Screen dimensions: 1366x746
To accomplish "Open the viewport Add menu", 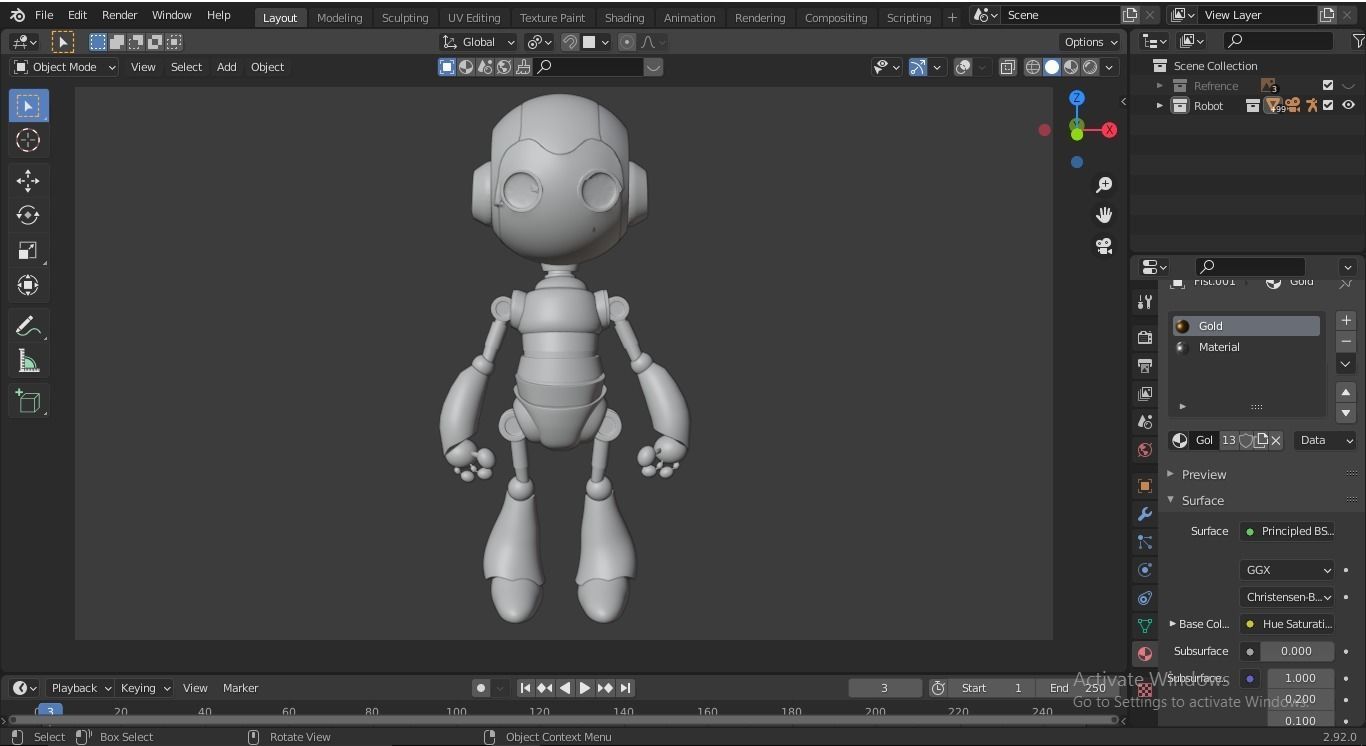I will click(x=226, y=67).
